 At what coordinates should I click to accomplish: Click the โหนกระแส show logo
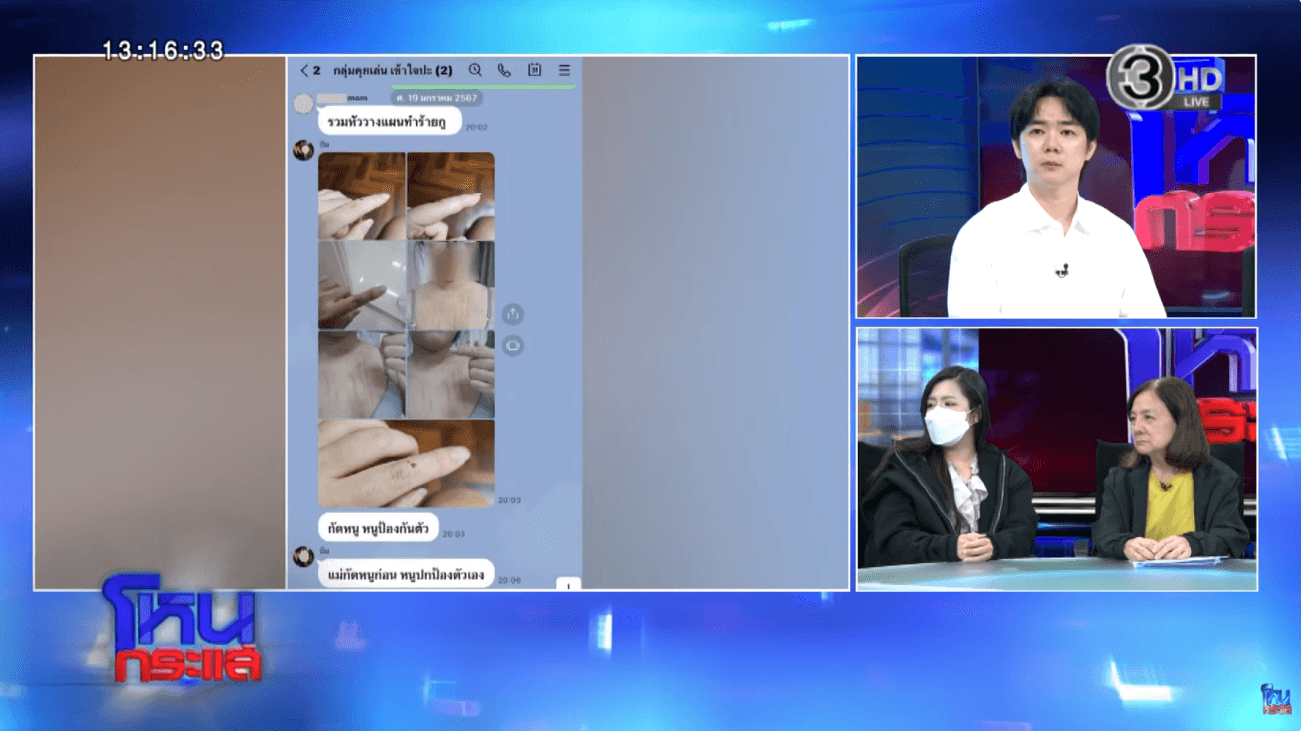pos(184,629)
